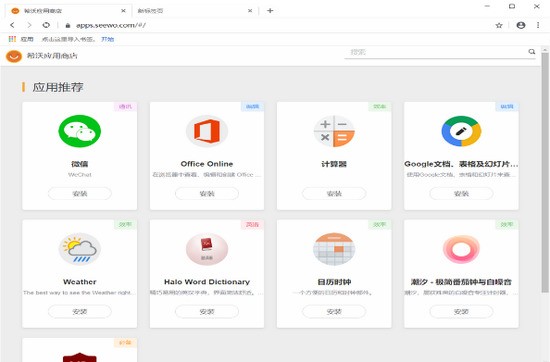This screenshot has width=550, height=362.
Task: Go back using the browser back arrow
Action: coord(13,25)
